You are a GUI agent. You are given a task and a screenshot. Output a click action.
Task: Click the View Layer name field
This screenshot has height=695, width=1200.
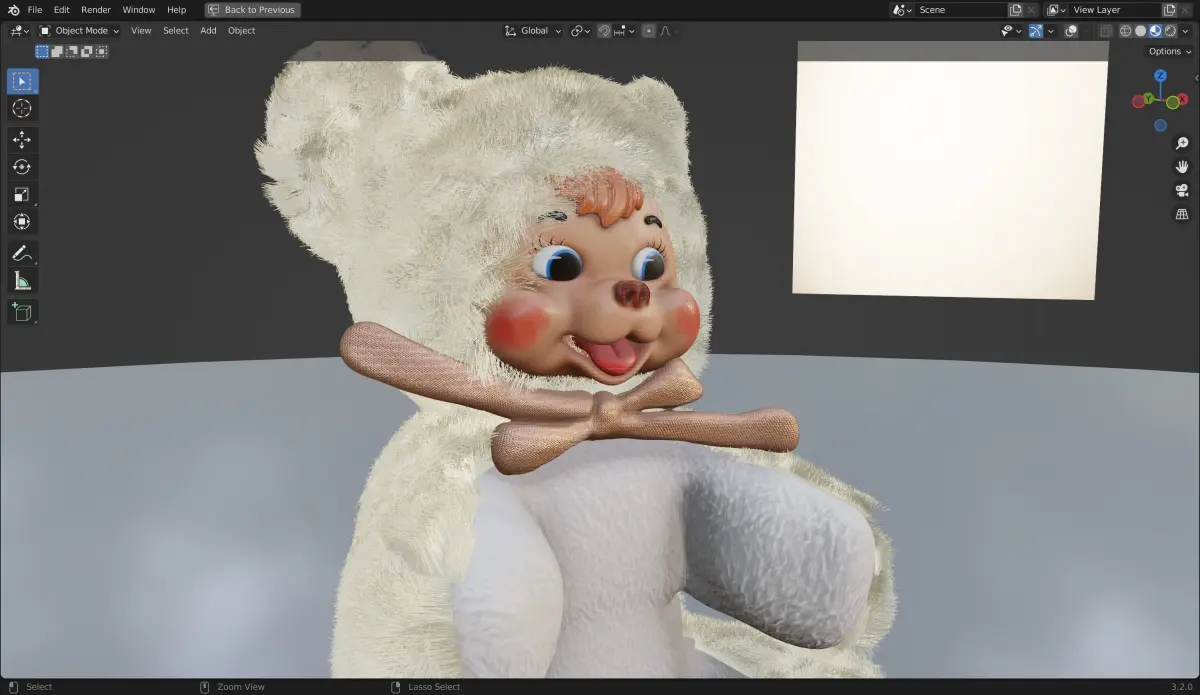coord(1115,10)
